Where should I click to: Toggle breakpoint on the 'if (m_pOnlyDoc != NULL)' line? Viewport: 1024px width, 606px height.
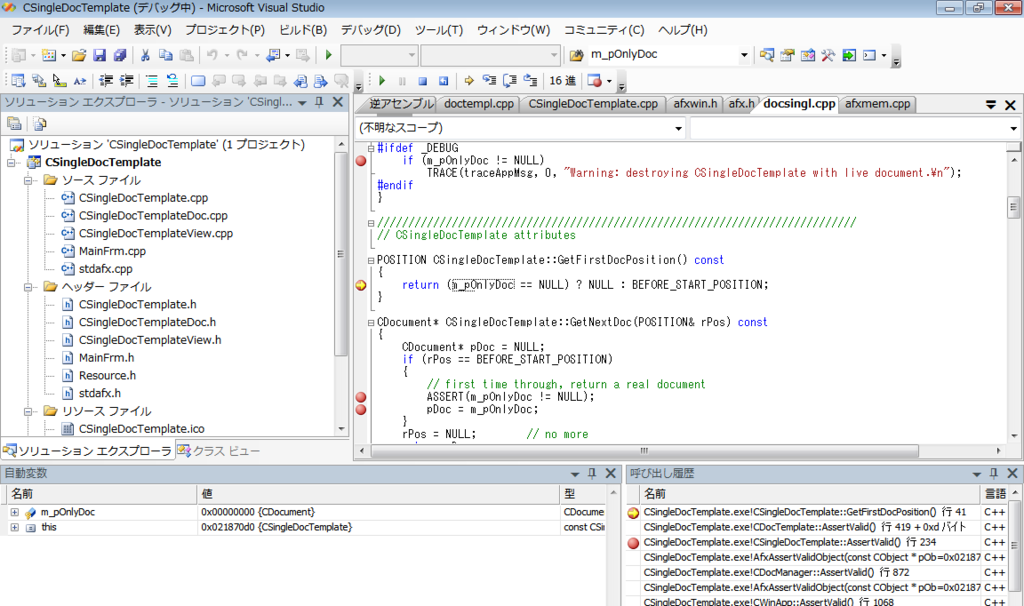(x=360, y=161)
